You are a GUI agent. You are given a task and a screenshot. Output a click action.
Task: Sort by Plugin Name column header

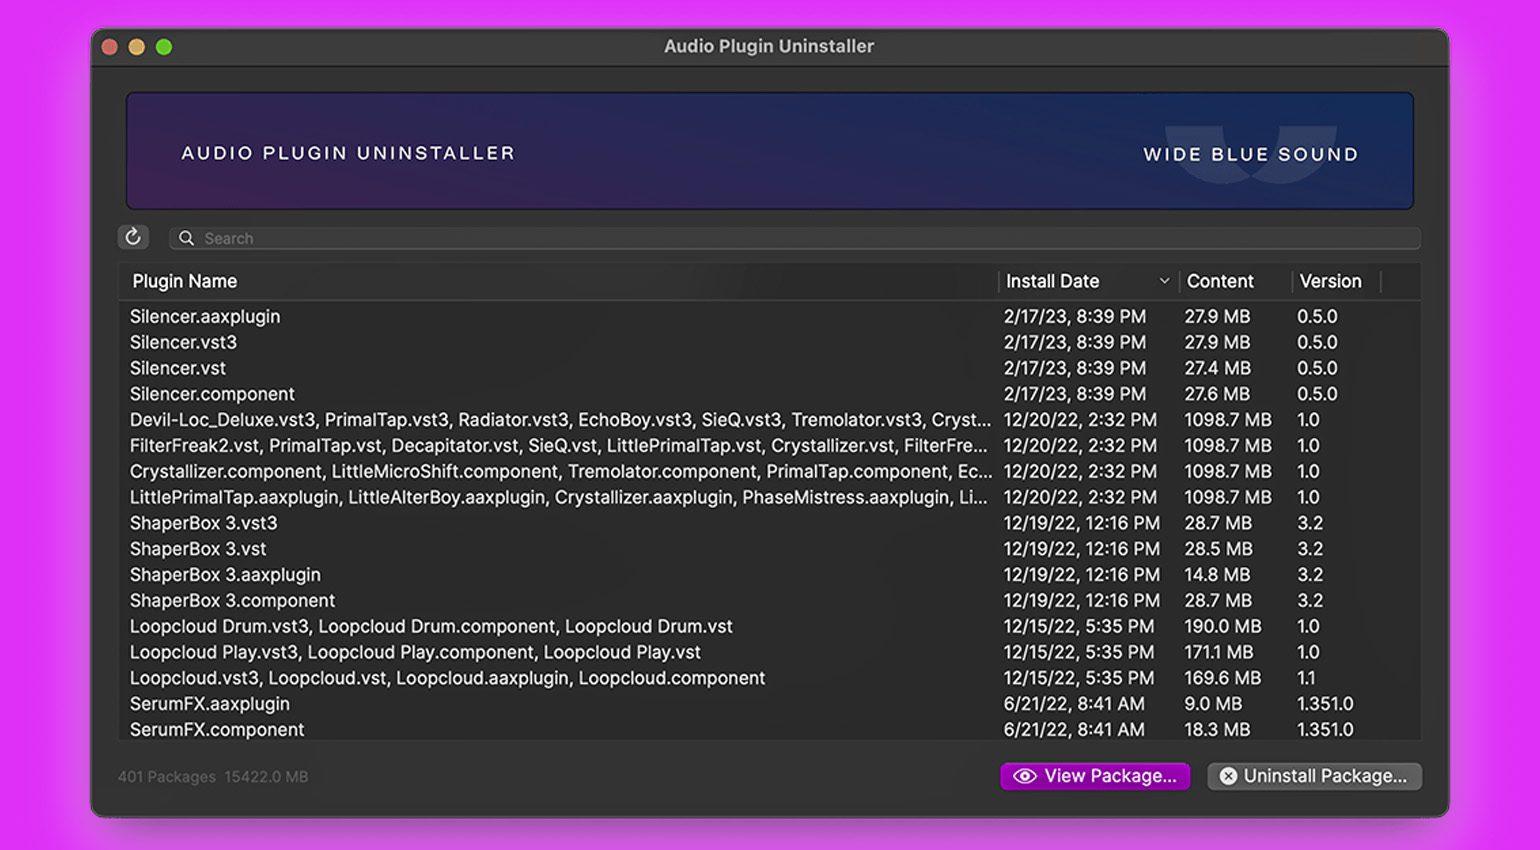tap(185, 281)
